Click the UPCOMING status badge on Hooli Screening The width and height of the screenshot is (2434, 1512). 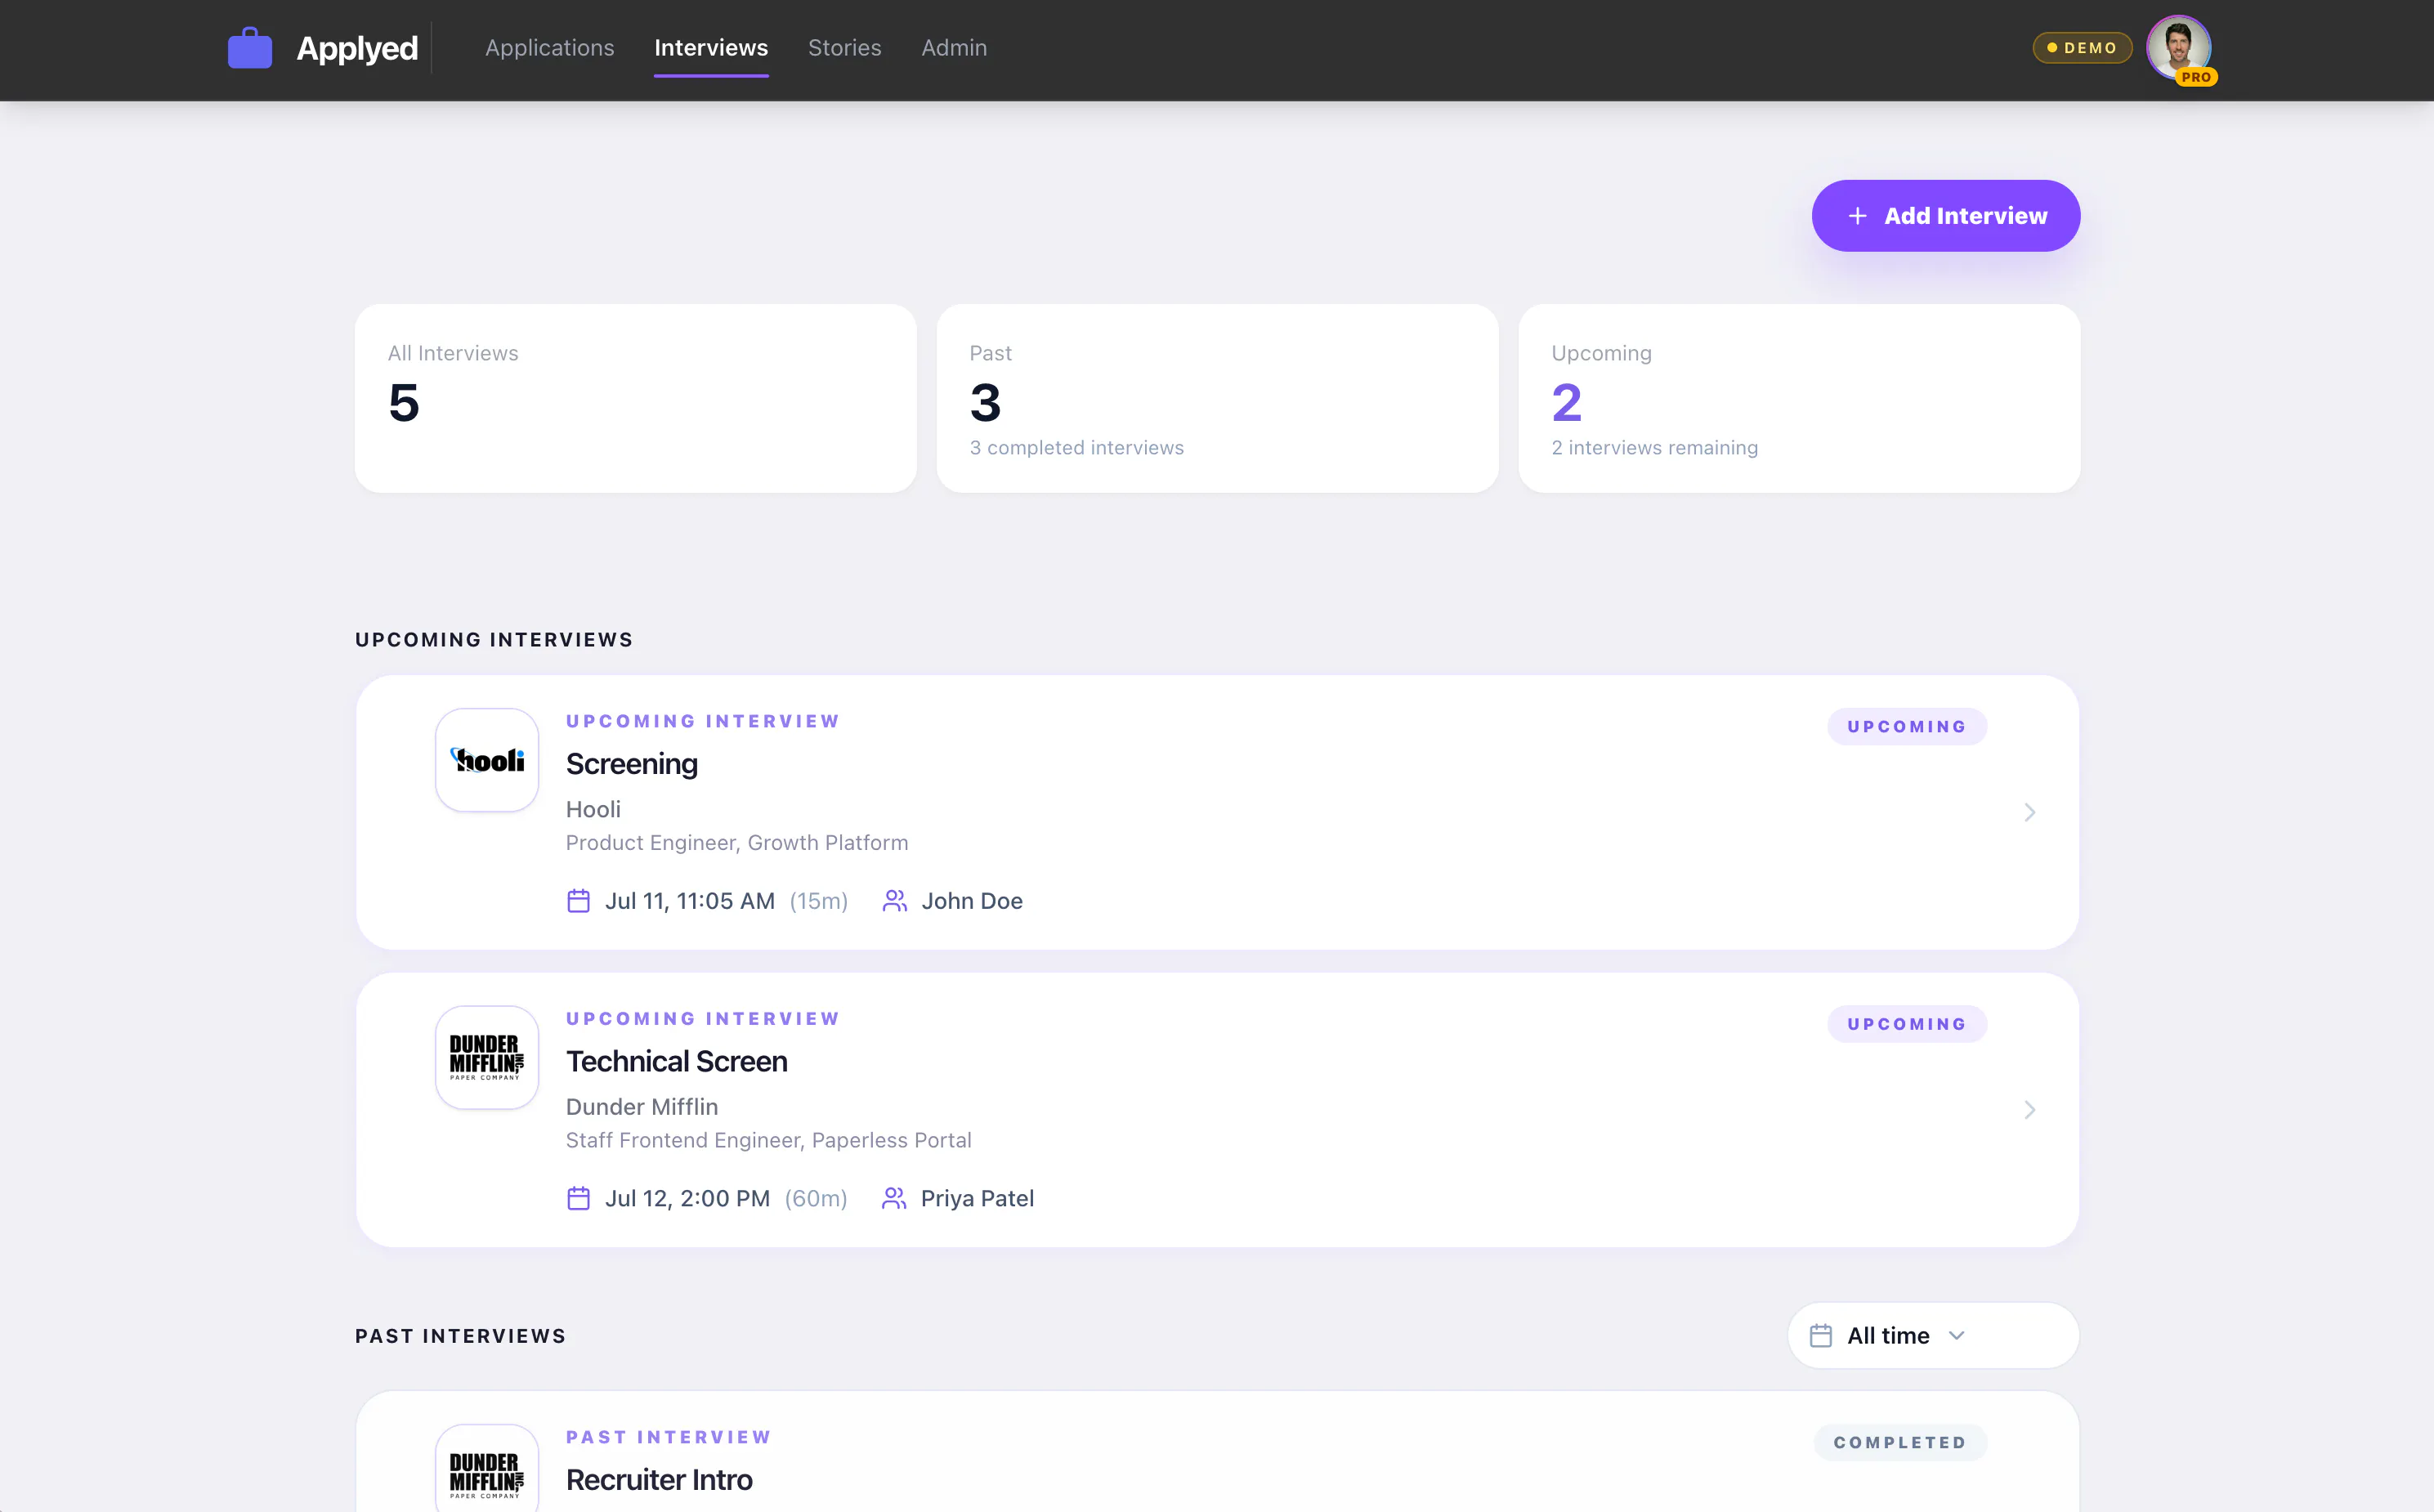point(1906,727)
